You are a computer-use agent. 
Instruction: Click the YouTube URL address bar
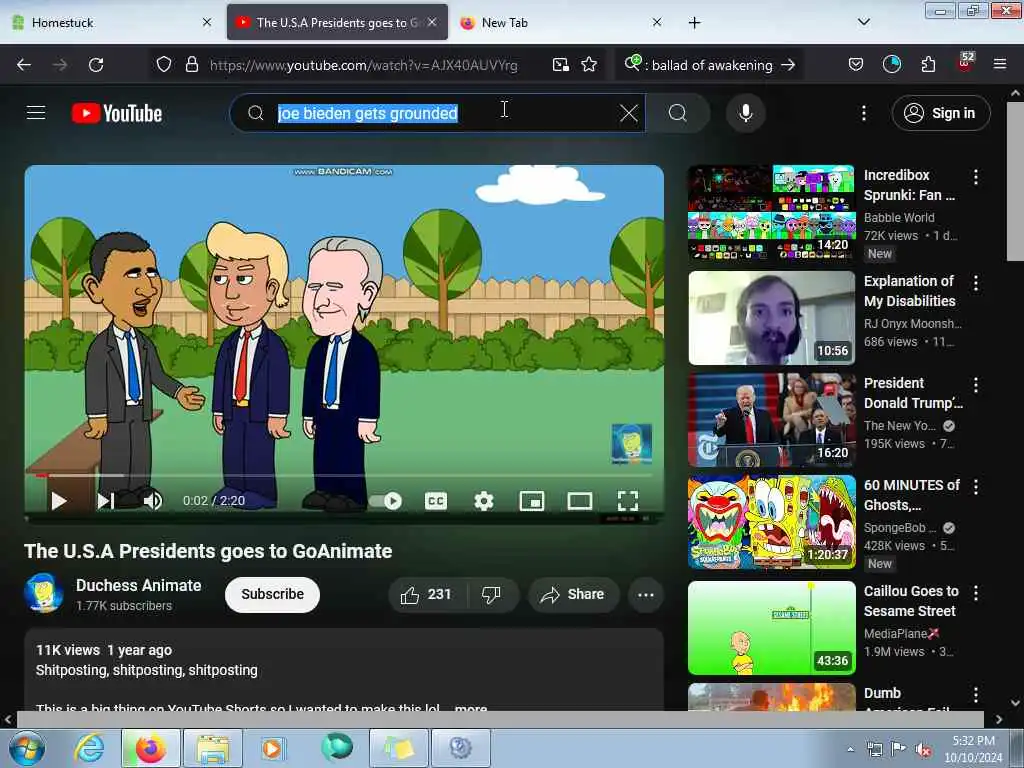pyautogui.click(x=364, y=65)
